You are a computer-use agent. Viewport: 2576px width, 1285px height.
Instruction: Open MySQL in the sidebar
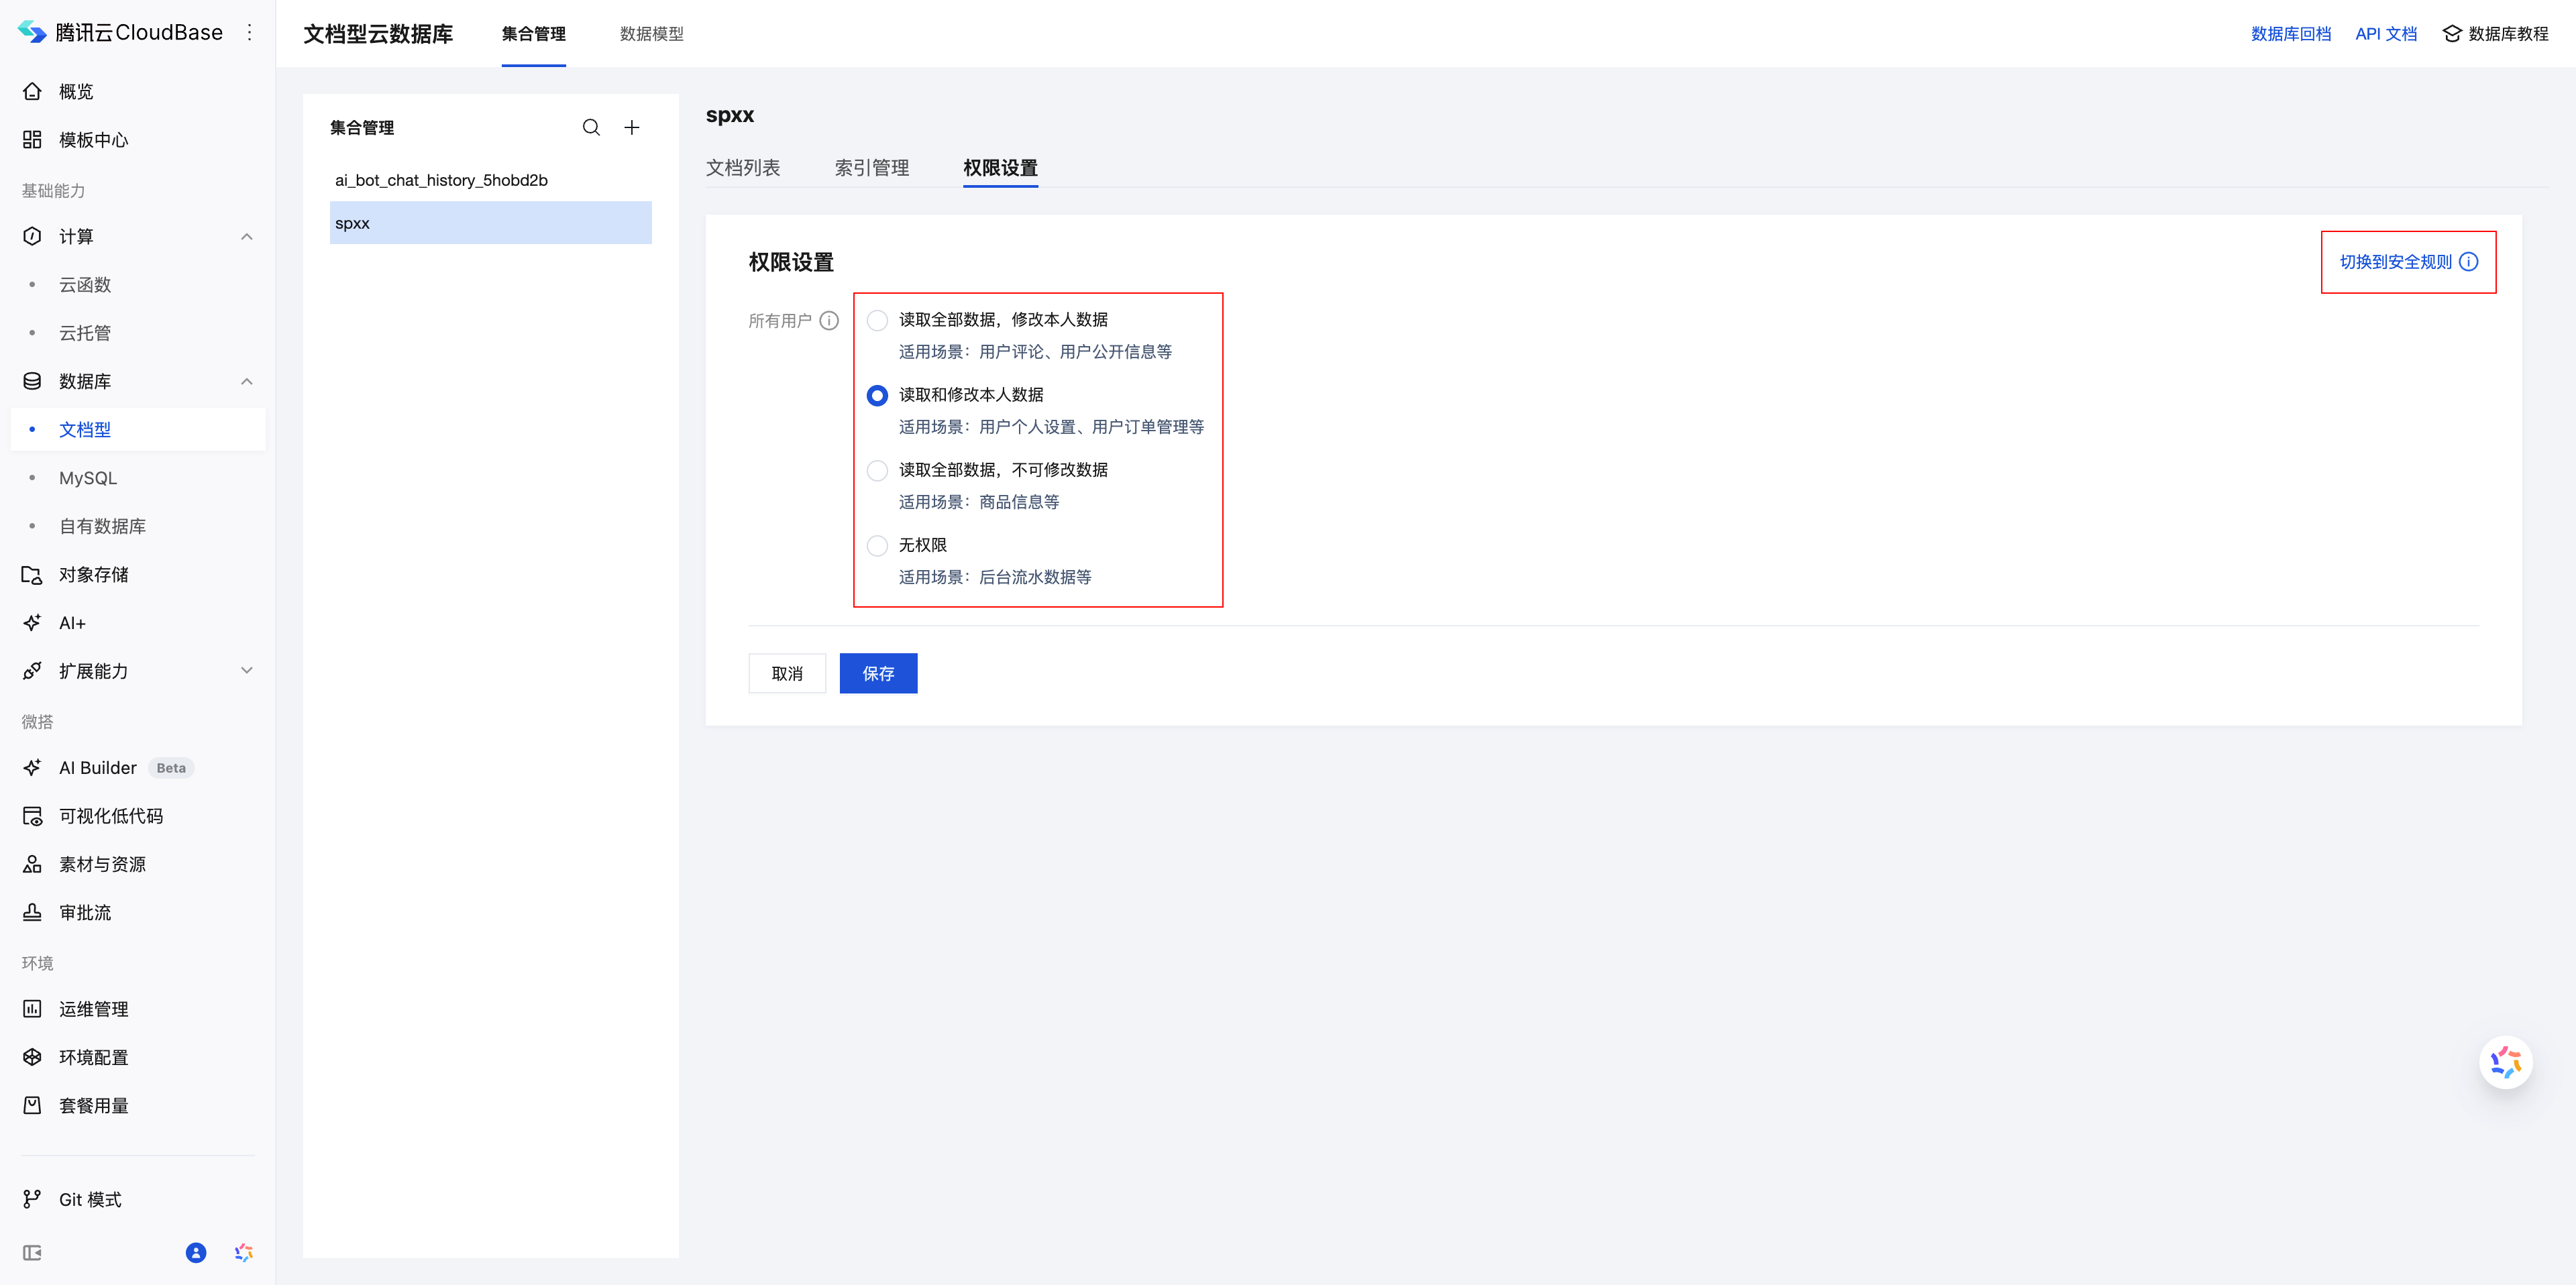pos(88,478)
